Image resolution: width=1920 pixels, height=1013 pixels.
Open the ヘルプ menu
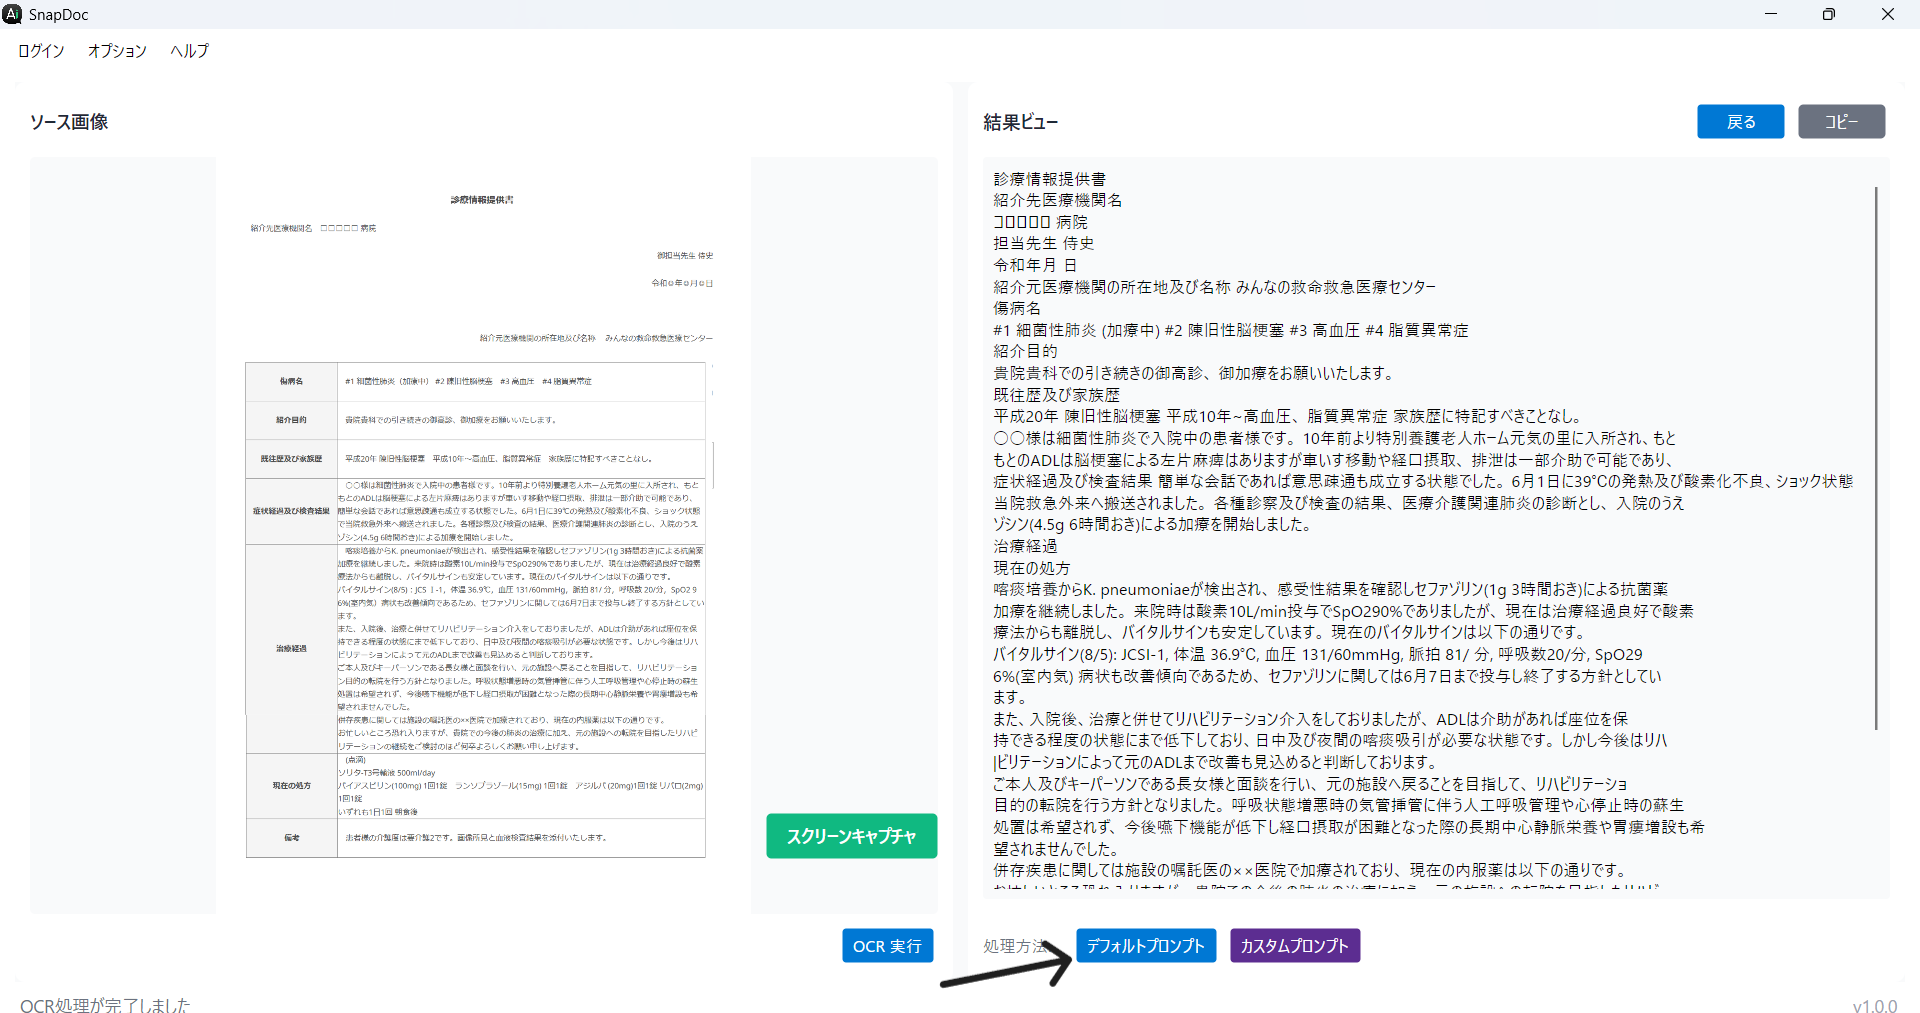point(189,51)
